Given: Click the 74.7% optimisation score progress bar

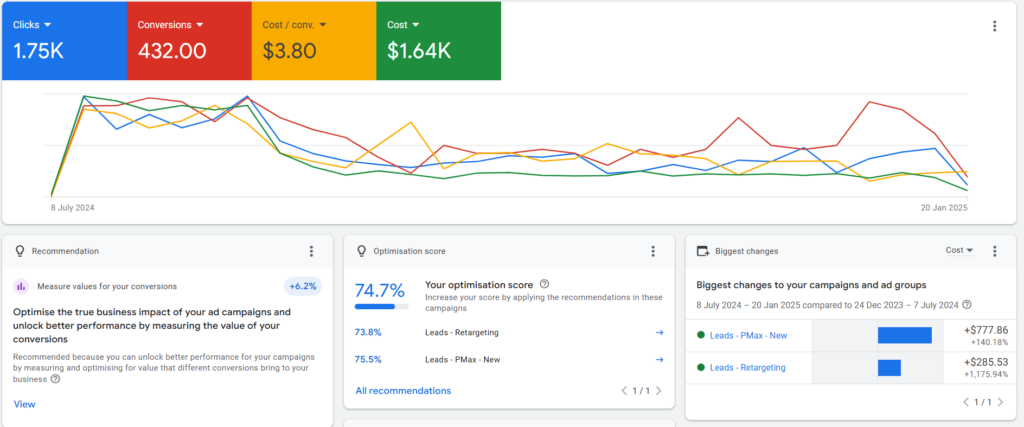Looking at the screenshot, I should 382,308.
